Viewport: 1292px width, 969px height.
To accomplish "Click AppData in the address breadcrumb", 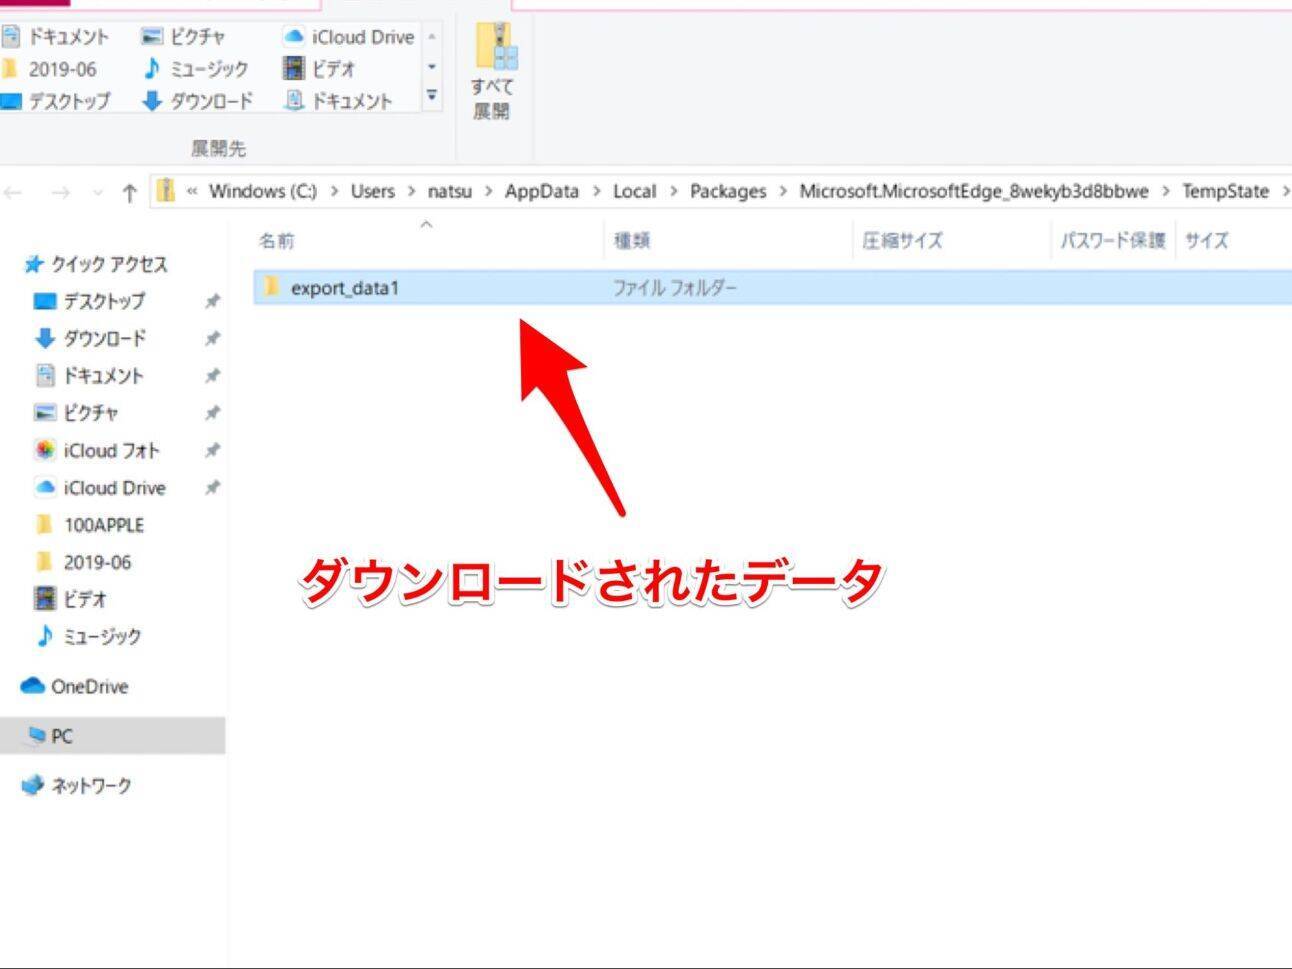I will (541, 191).
